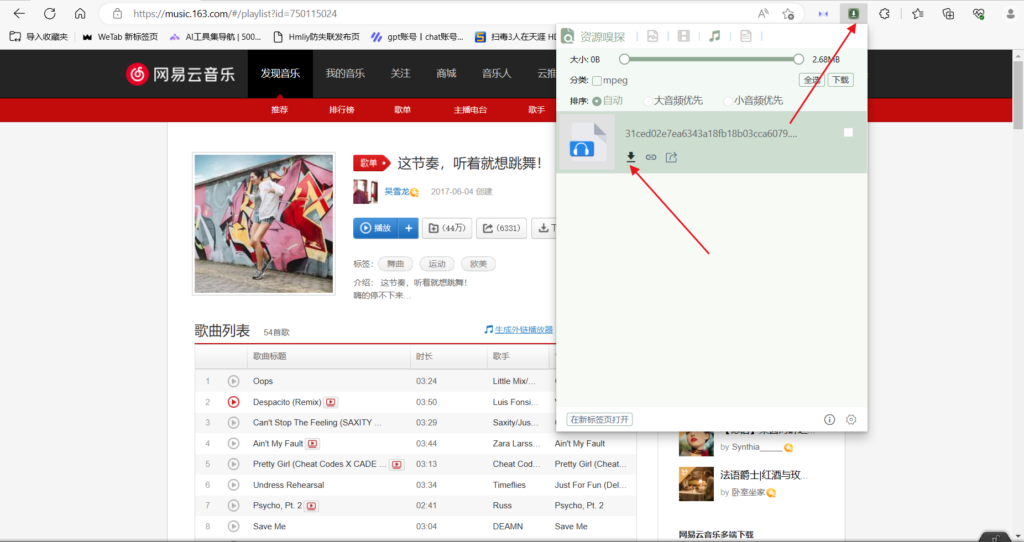The image size is (1024, 542).
Task: Open MV icon next to Pretty Girl
Action: tap(396, 464)
